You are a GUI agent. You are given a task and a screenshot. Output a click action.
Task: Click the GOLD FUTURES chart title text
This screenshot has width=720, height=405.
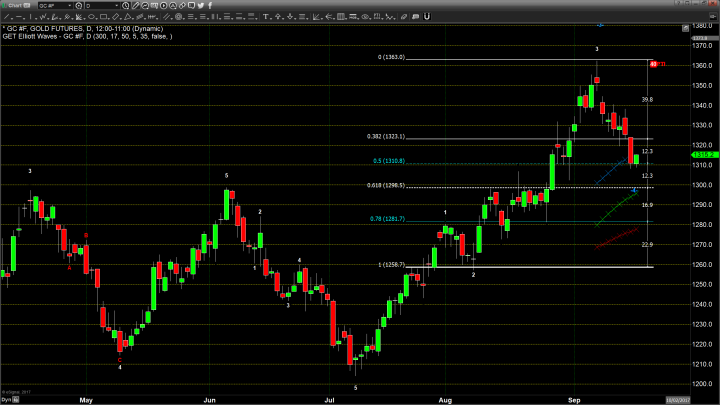[52, 29]
